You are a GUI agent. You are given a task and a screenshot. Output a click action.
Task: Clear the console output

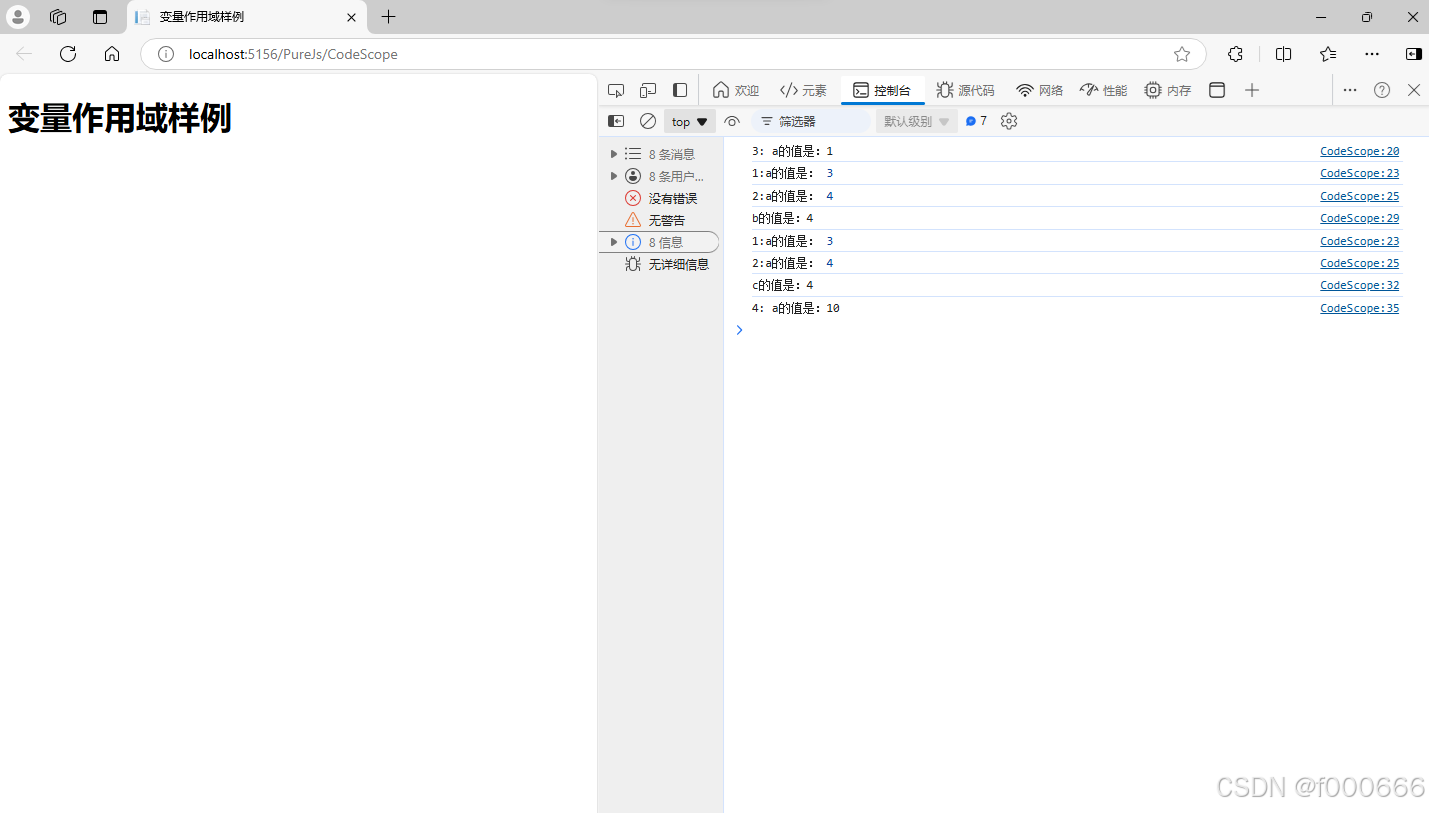(648, 121)
